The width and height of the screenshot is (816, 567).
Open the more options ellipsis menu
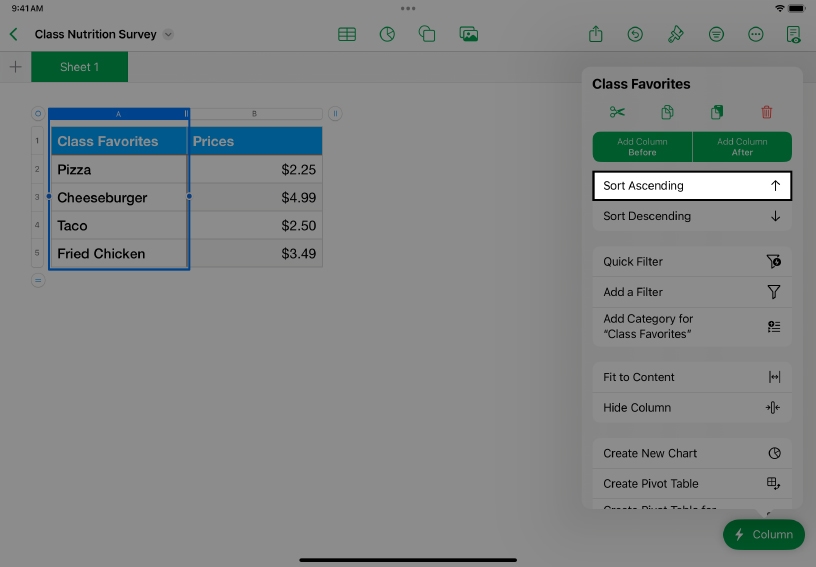tap(756, 34)
